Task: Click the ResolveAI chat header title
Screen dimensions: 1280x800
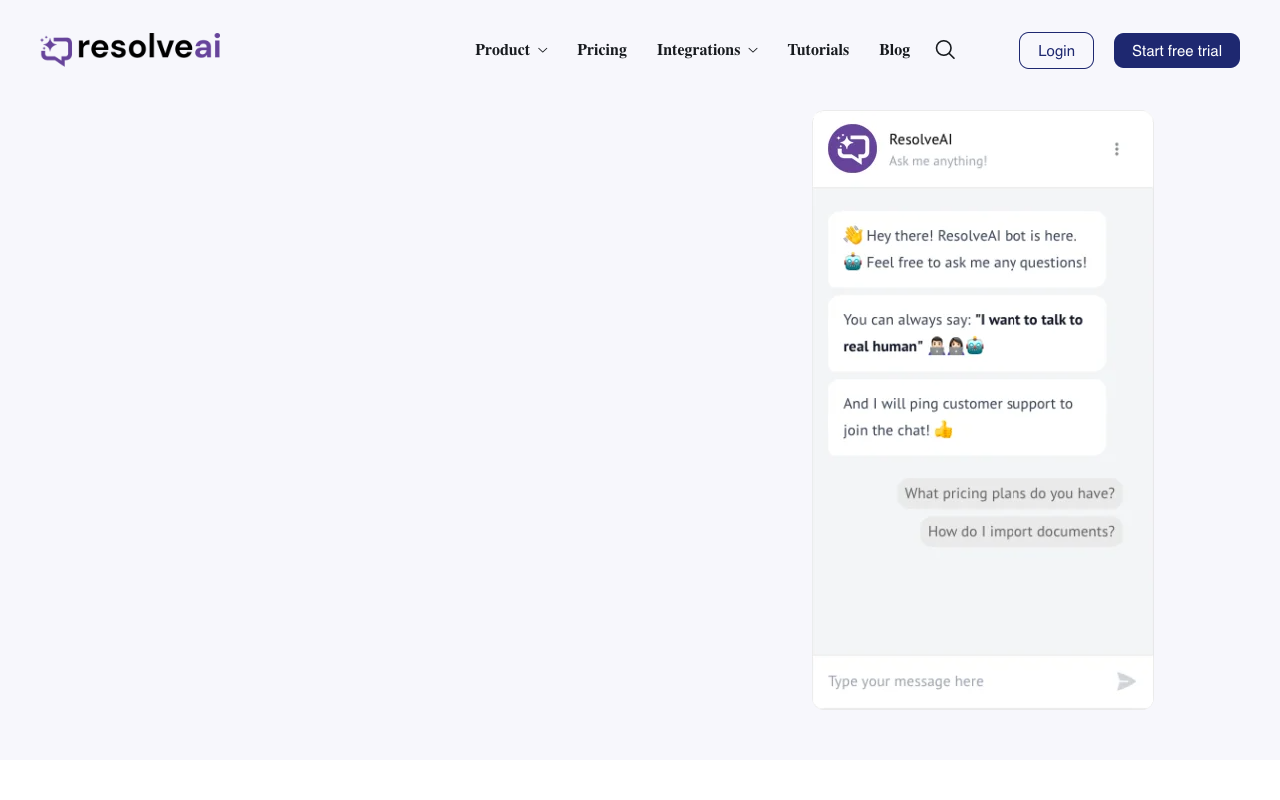Action: pos(920,139)
